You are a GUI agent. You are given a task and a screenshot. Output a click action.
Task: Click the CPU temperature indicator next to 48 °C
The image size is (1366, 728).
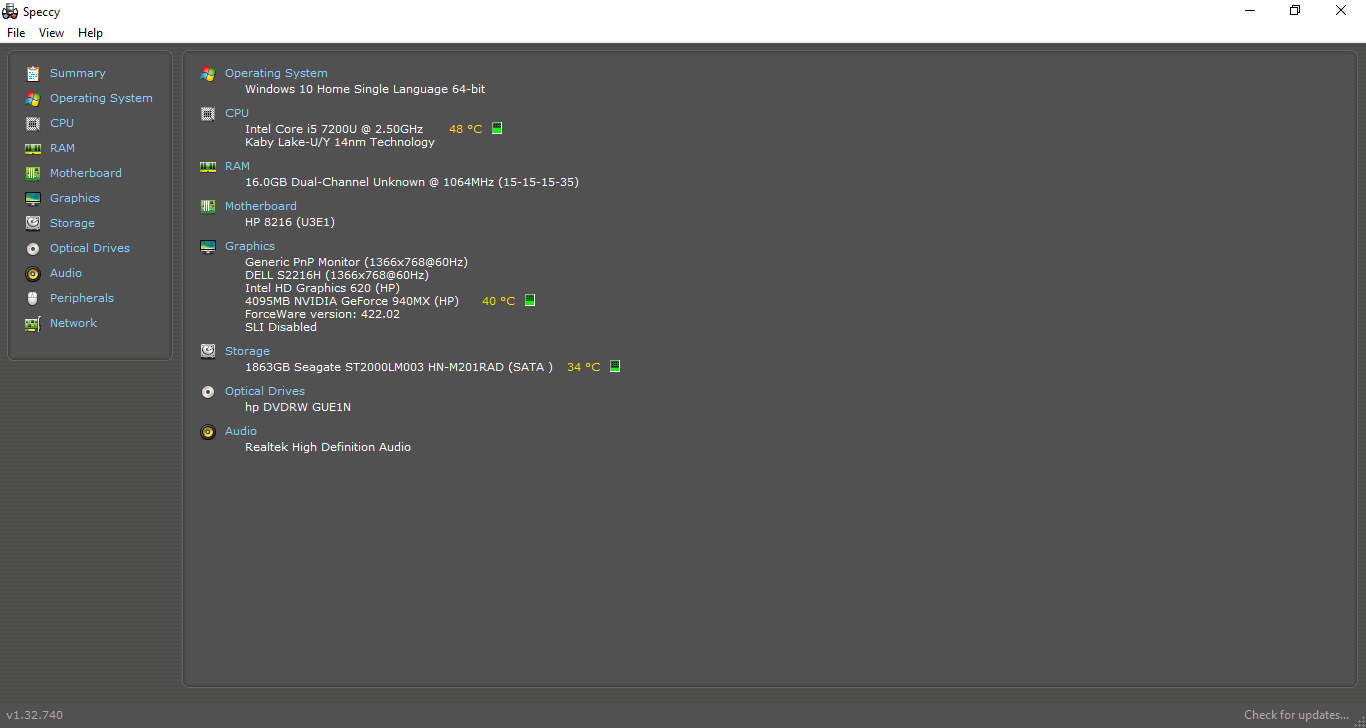497,129
